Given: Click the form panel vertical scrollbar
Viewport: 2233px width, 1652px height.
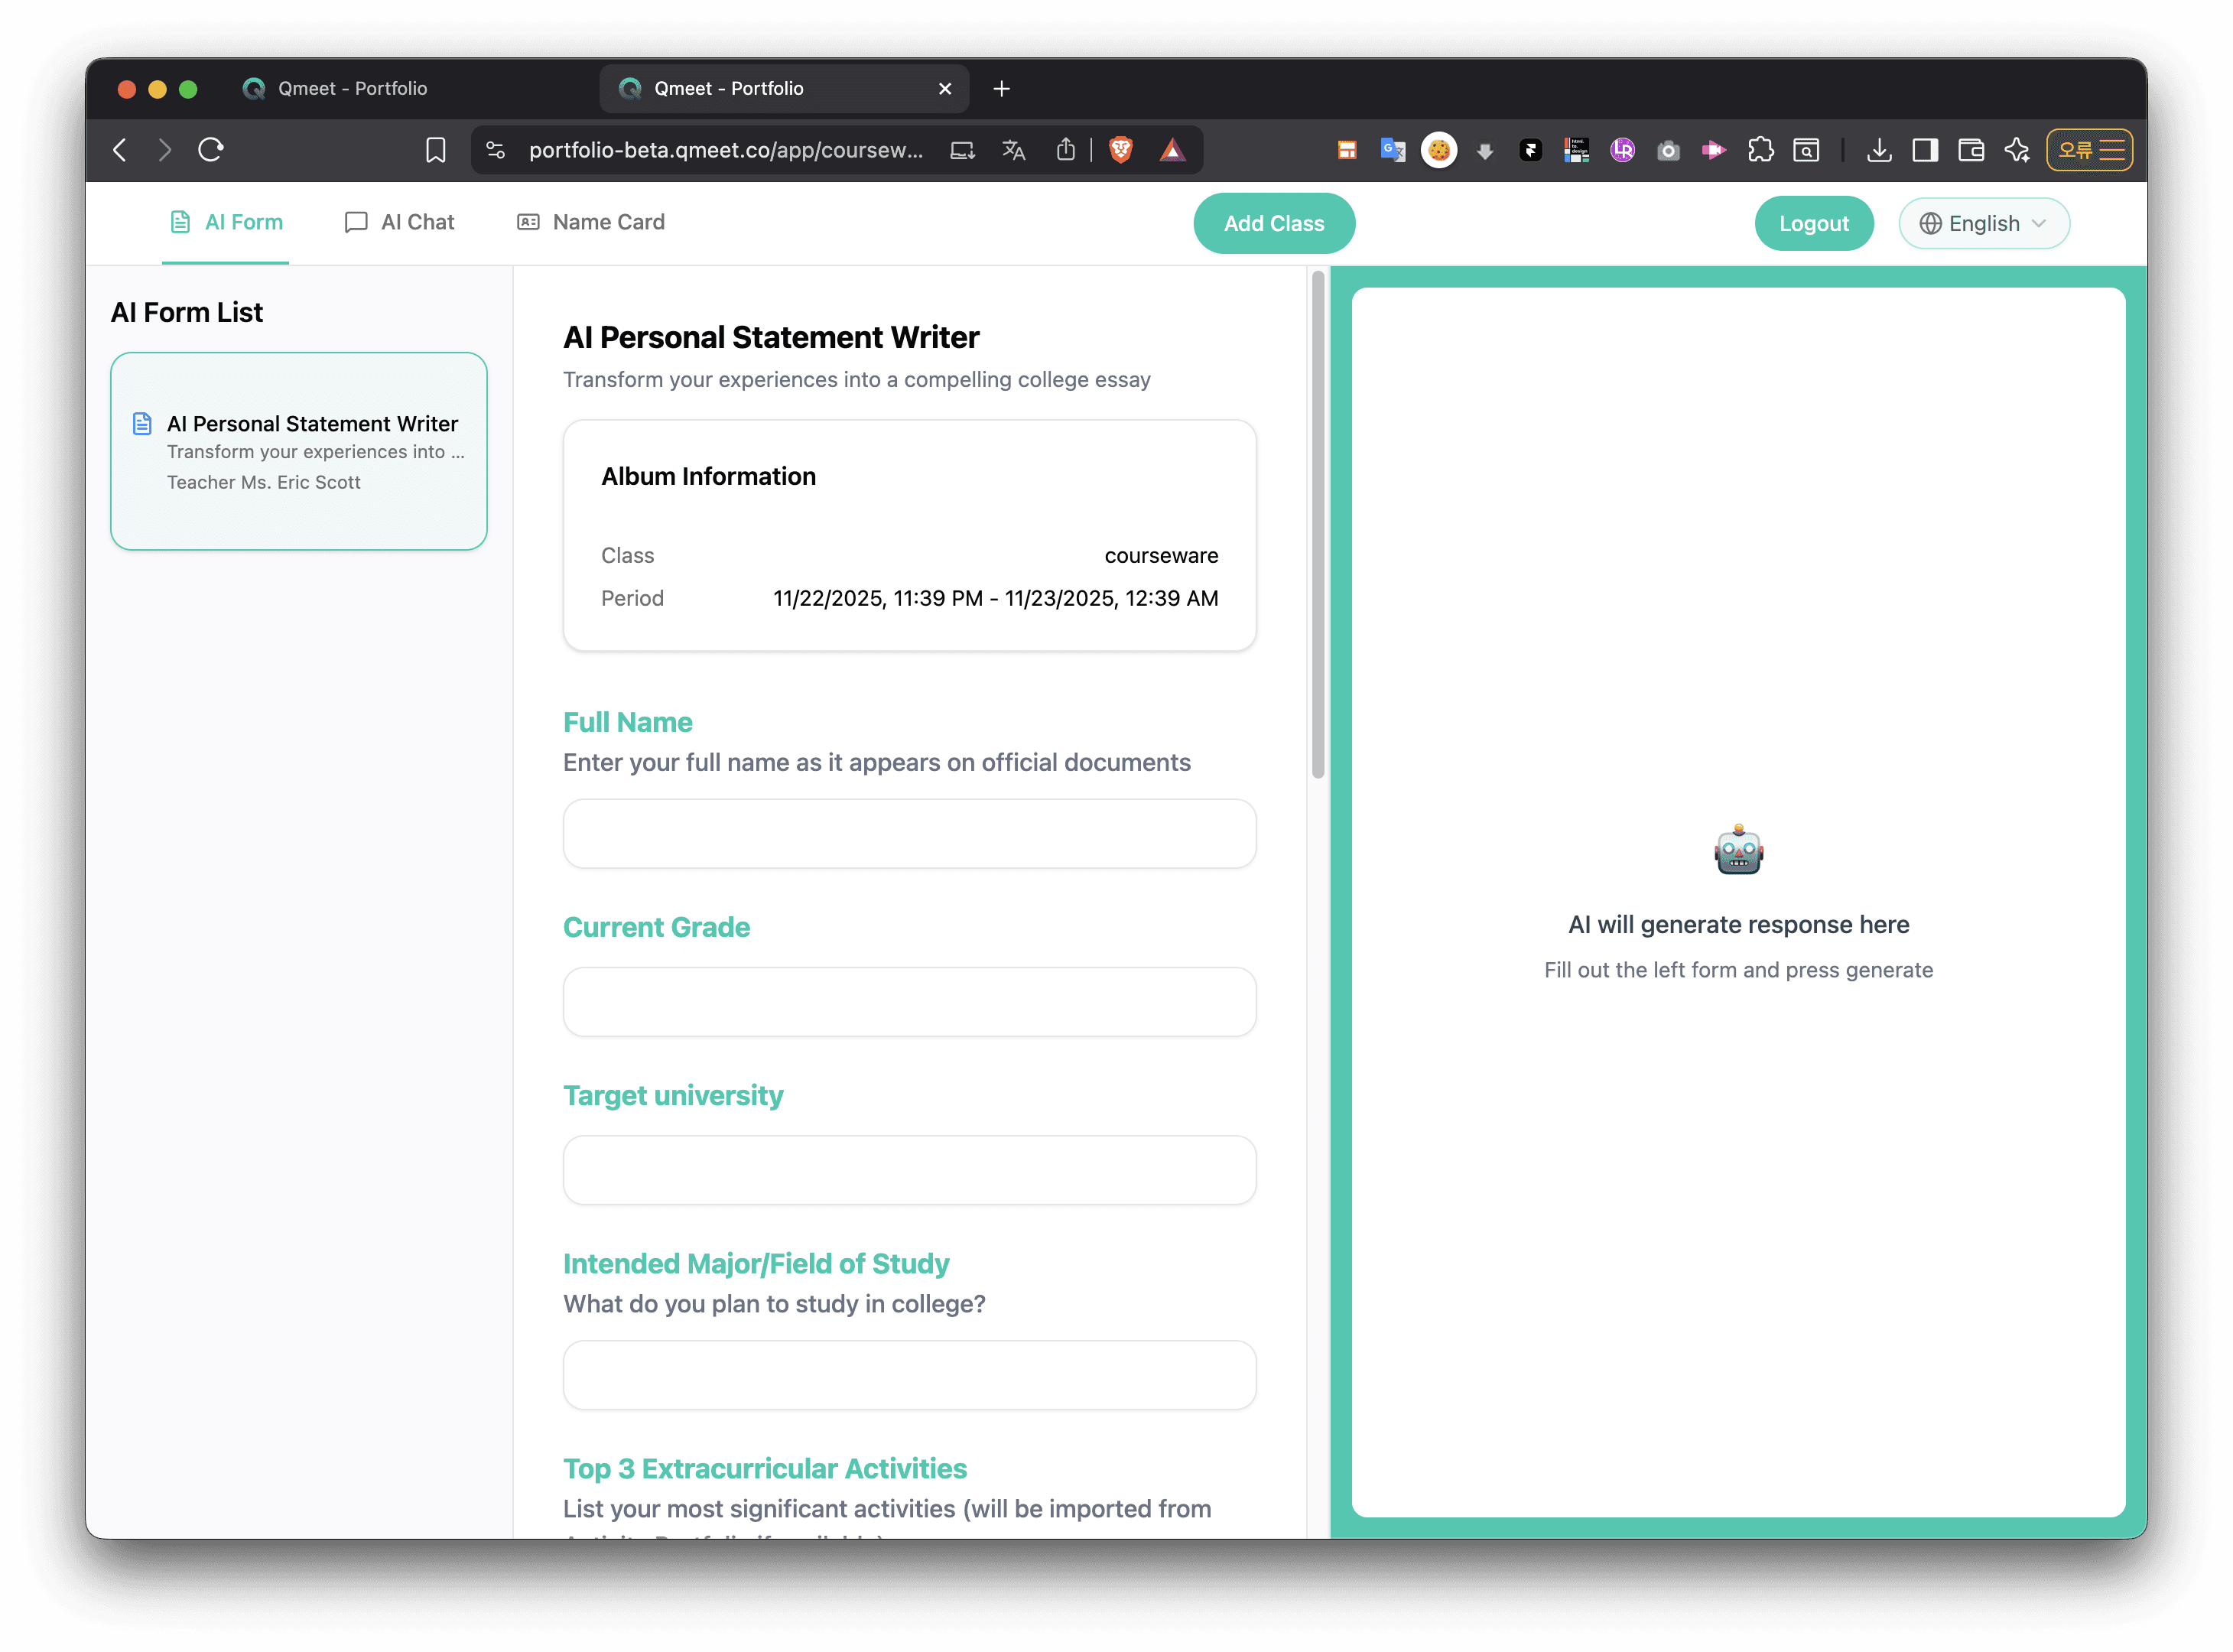Looking at the screenshot, I should point(1317,524).
